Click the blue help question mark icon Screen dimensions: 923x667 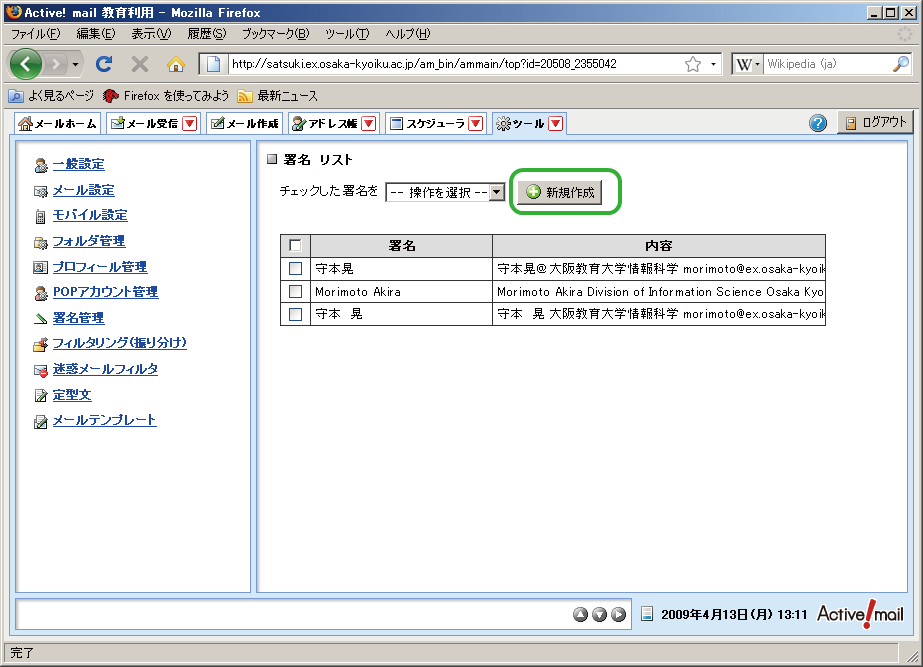(x=818, y=123)
